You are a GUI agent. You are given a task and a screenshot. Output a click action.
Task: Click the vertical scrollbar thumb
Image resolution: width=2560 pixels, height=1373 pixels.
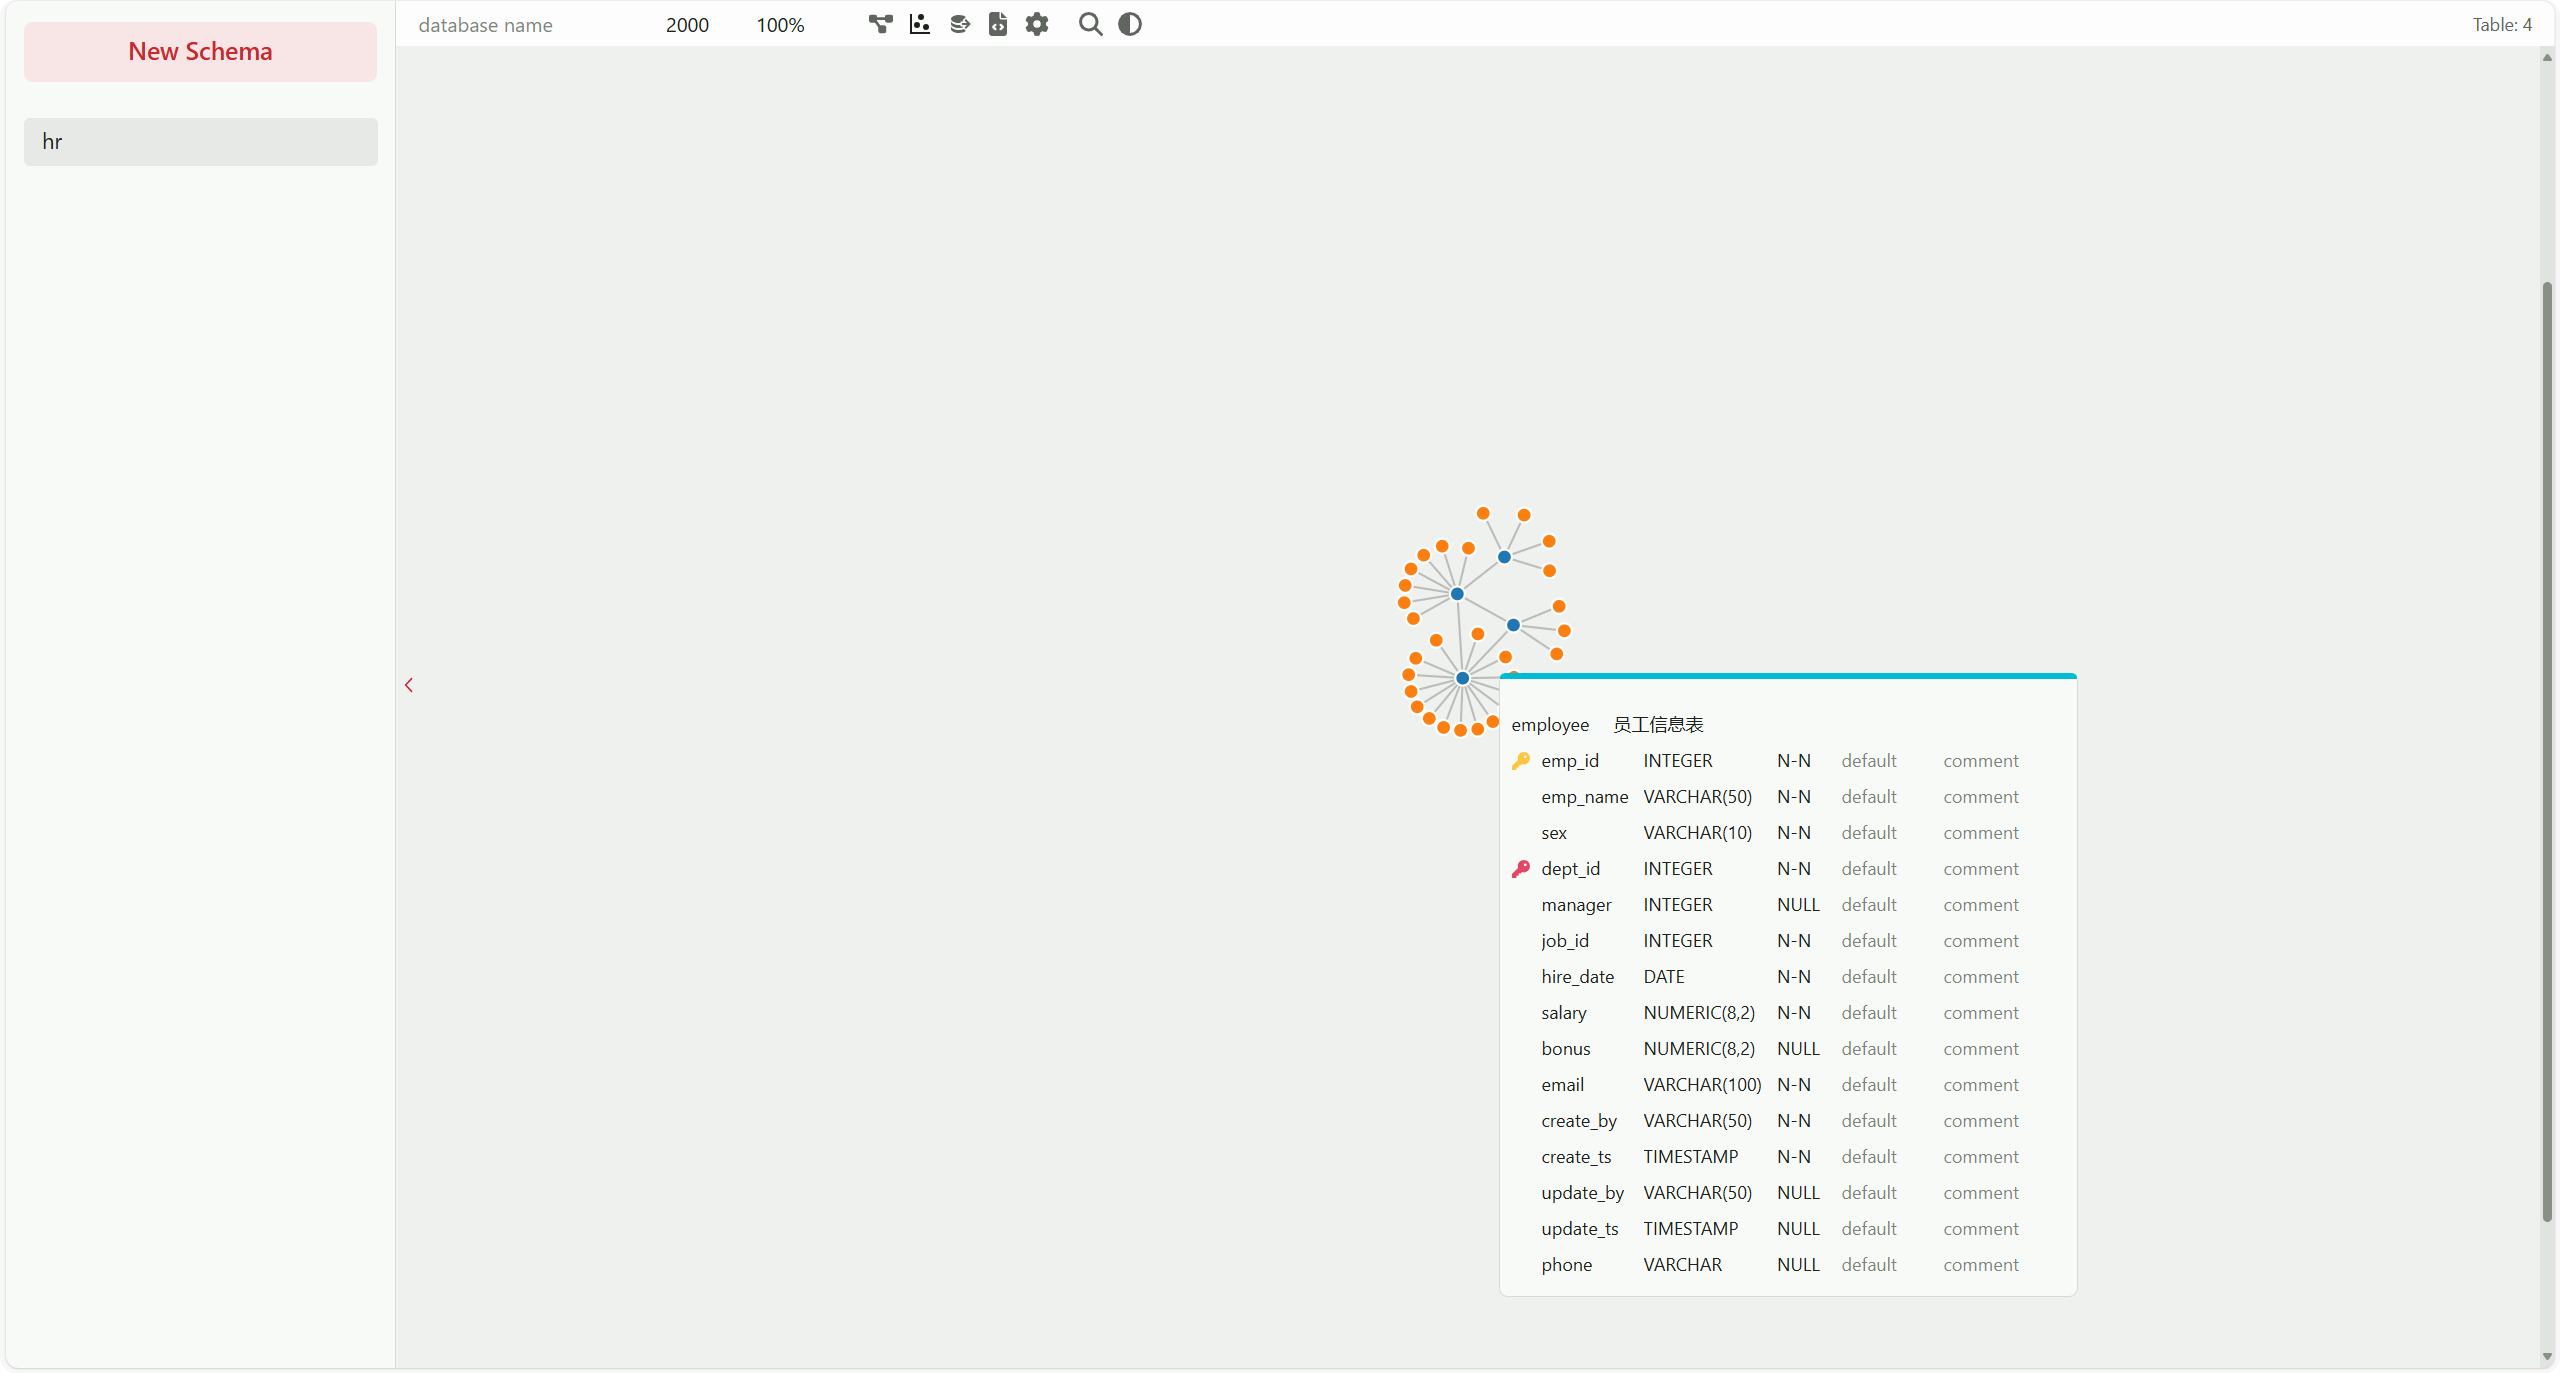pos(2547,750)
